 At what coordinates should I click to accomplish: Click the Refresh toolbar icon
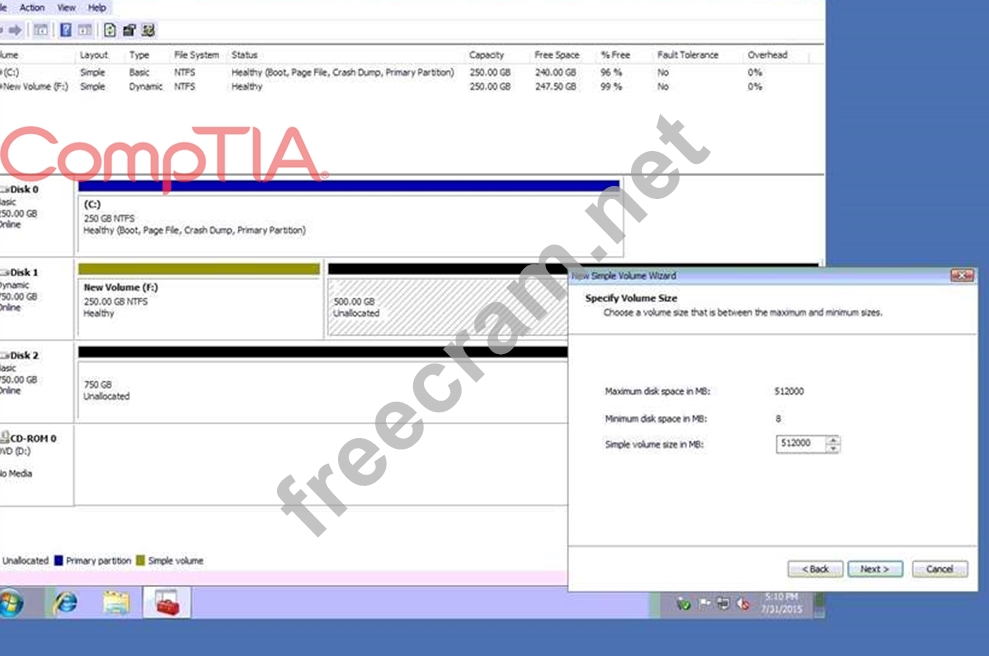pos(110,30)
